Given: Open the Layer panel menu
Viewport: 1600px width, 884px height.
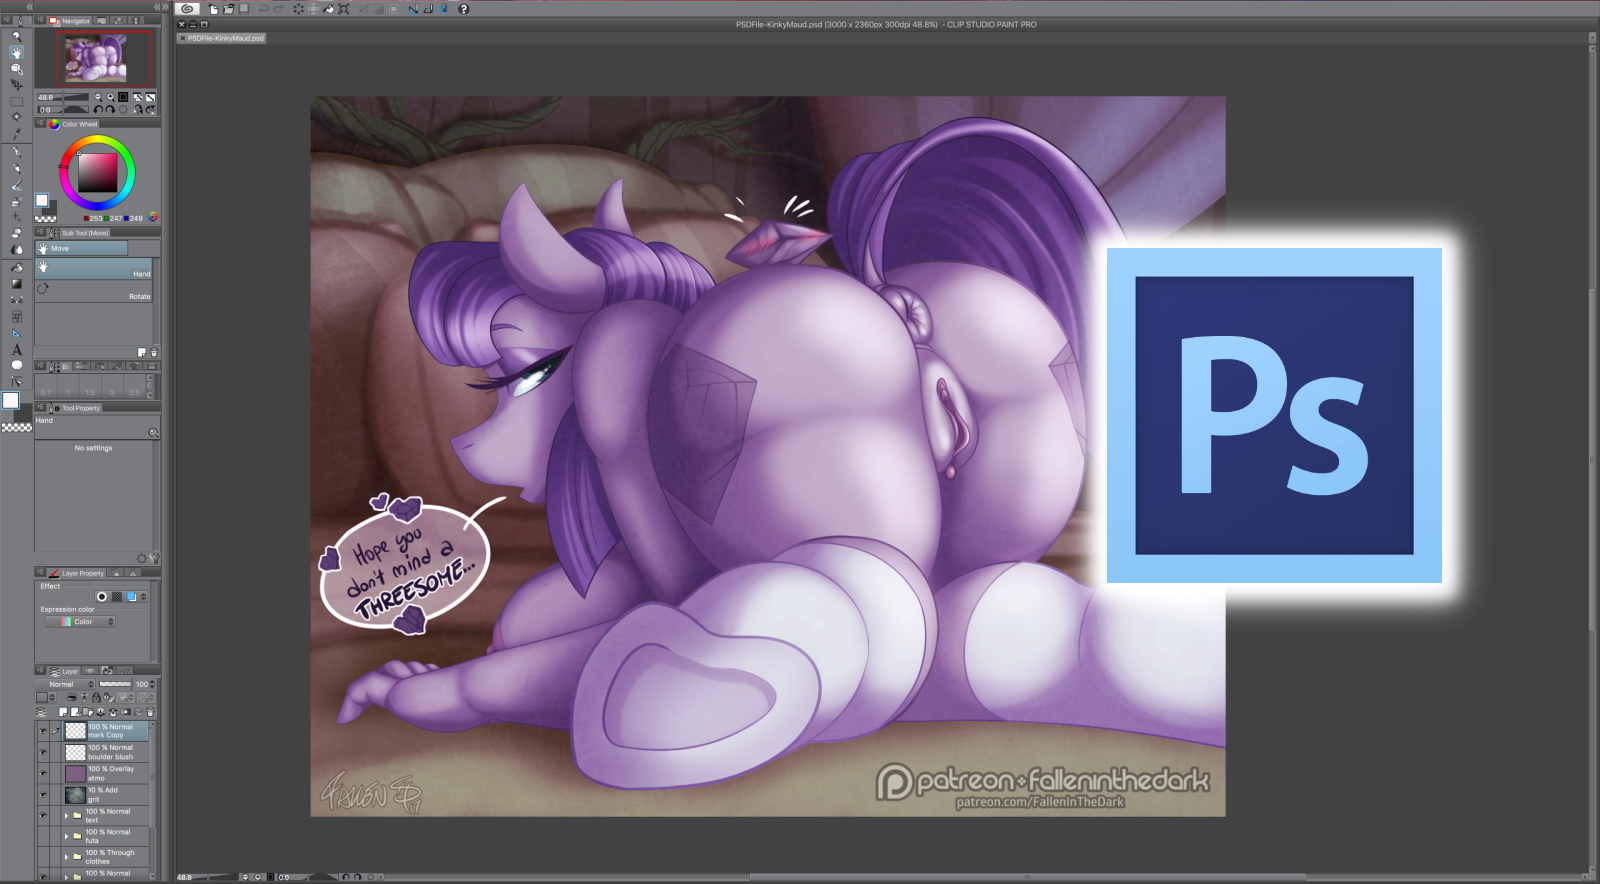Looking at the screenshot, I should coord(40,671).
